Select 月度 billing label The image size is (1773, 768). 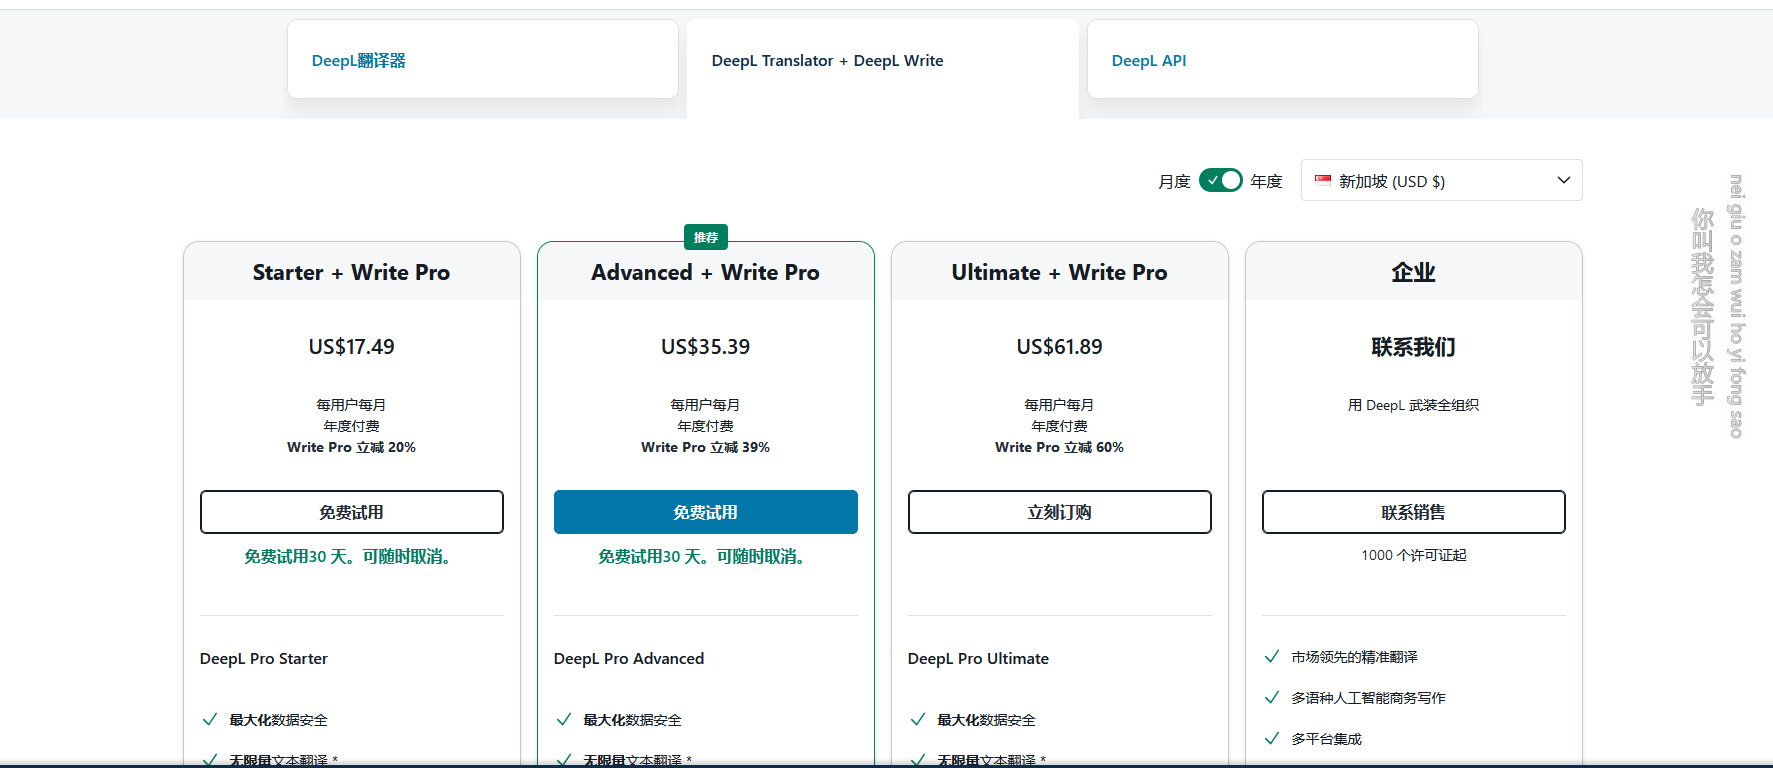point(1174,181)
